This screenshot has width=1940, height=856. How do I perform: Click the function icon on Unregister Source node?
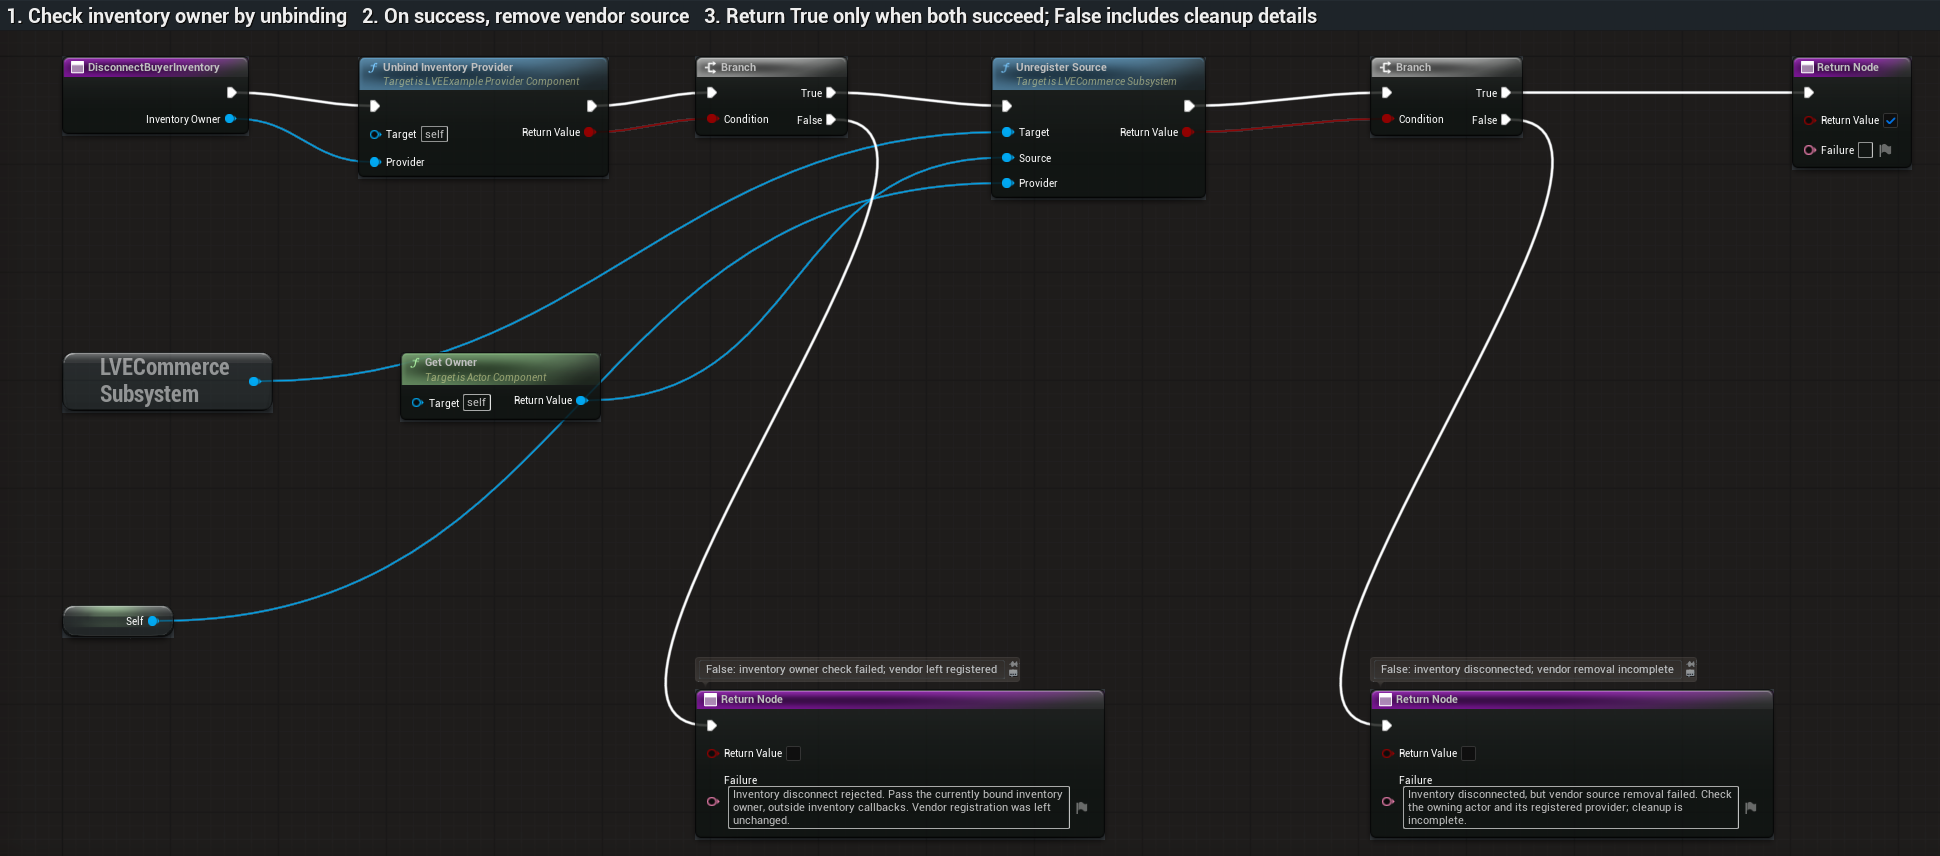pos(1006,67)
